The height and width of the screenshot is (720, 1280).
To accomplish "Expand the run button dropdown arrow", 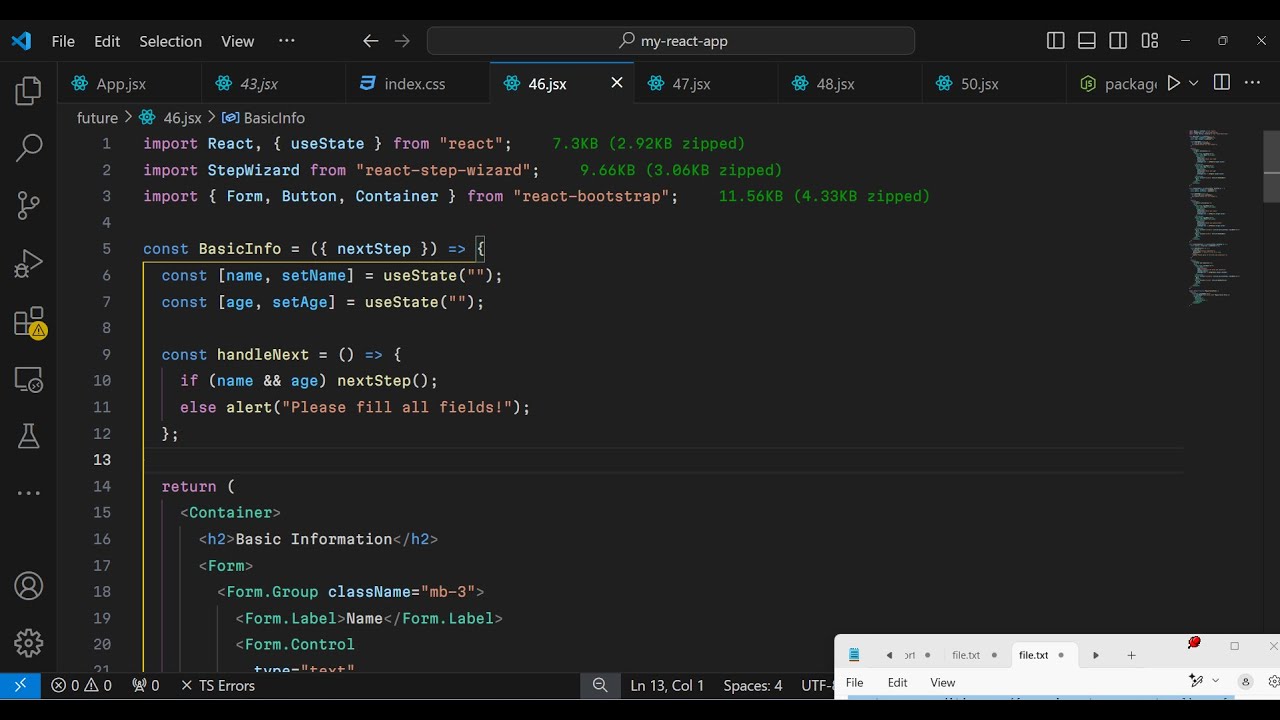I will (1193, 84).
